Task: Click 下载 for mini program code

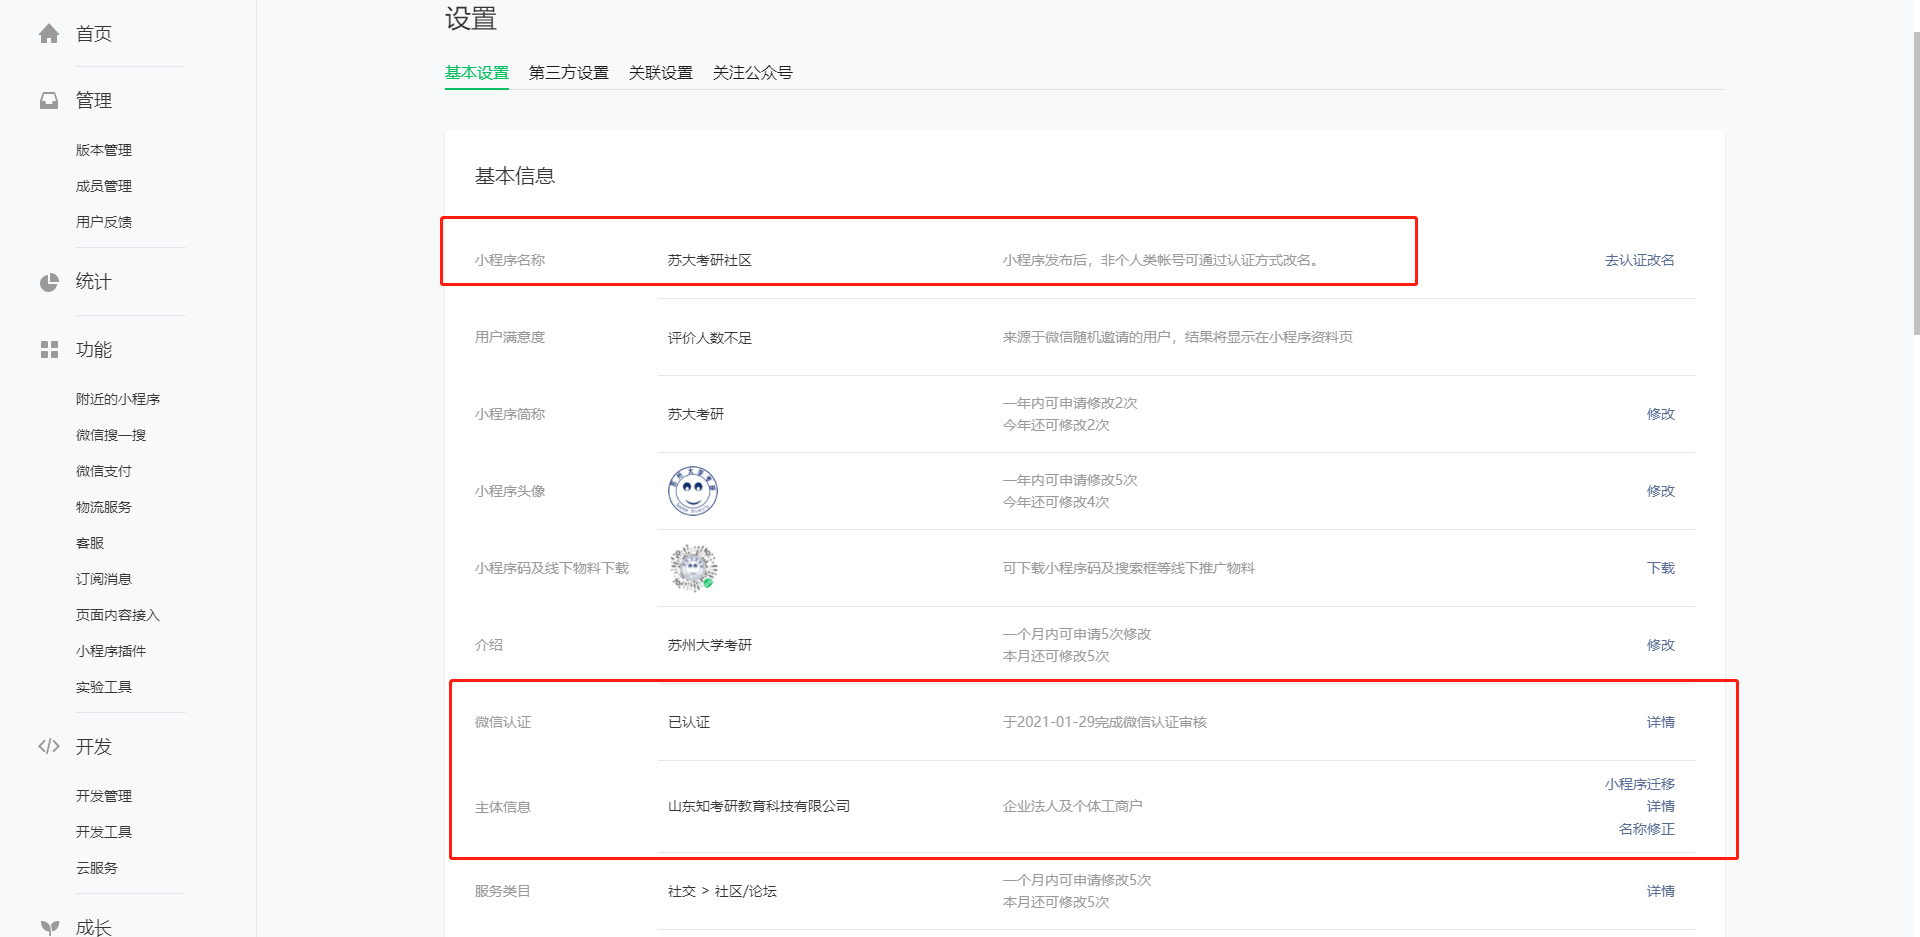Action: pyautogui.click(x=1661, y=568)
